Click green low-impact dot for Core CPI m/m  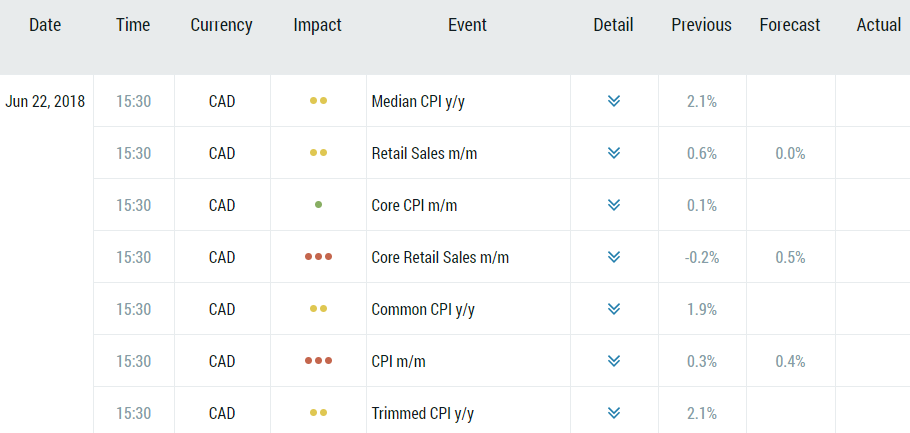[318, 205]
